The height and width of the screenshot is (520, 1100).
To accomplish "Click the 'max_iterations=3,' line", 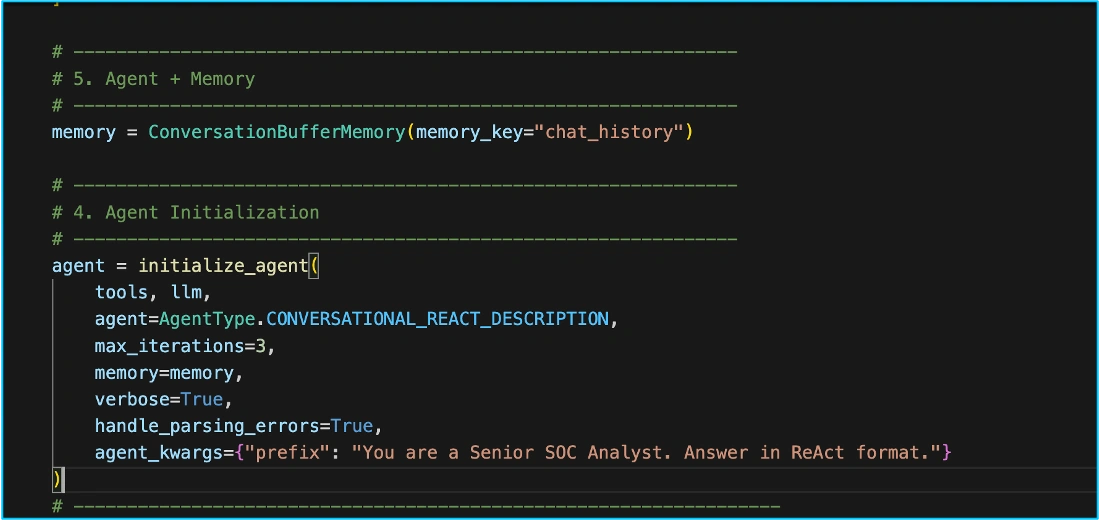I will [x=185, y=346].
